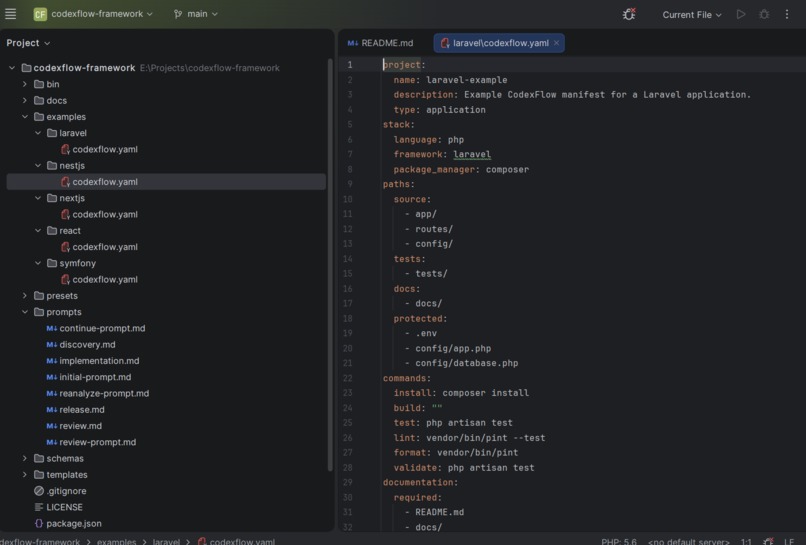Click the schemas folder icon
This screenshot has width=806, height=545.
pyautogui.click(x=39, y=458)
